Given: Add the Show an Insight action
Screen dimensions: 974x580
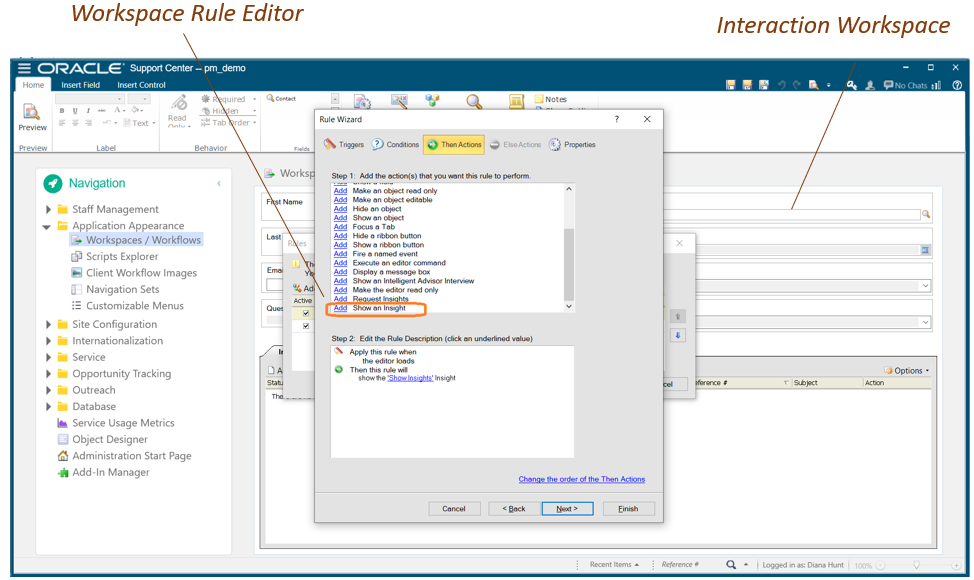Looking at the screenshot, I should point(340,308).
